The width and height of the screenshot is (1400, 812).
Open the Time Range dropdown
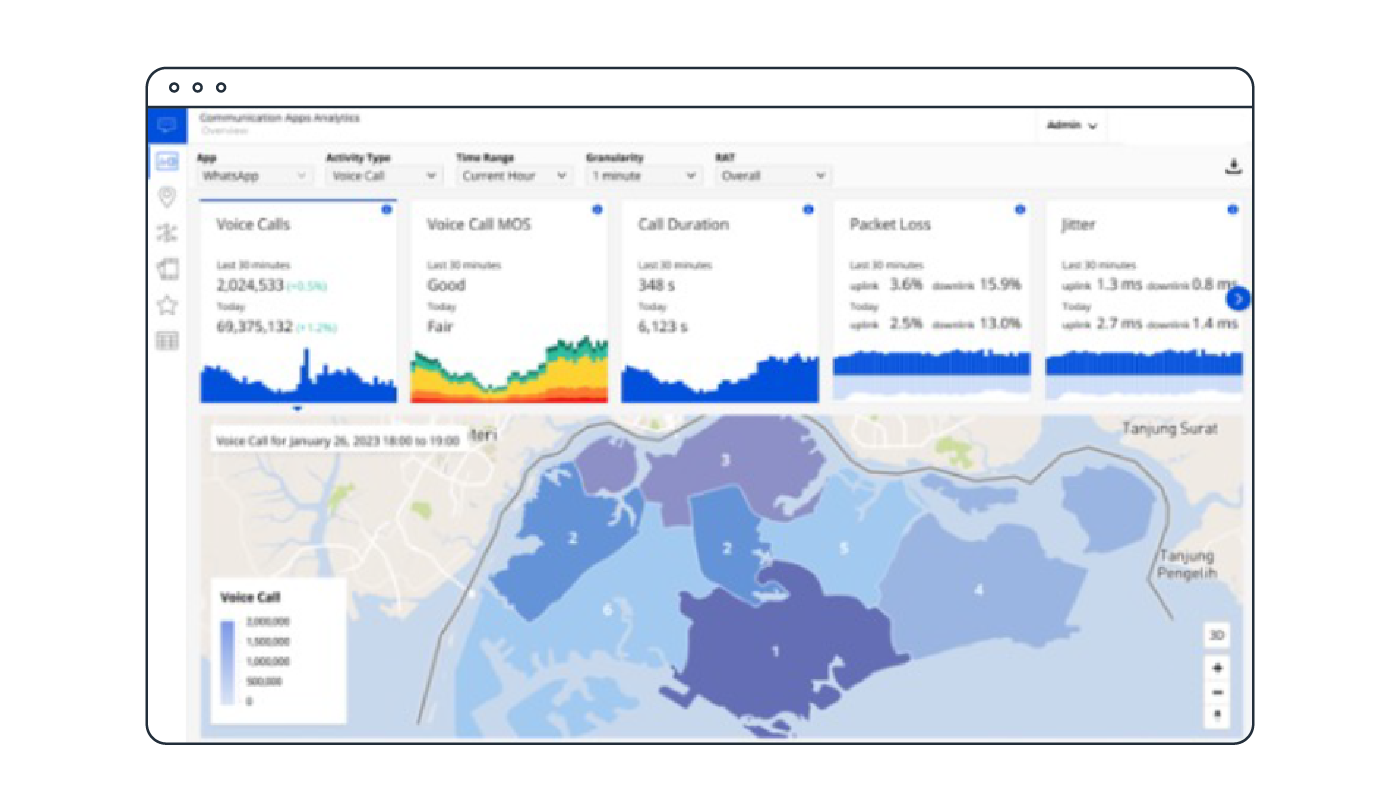click(514, 175)
